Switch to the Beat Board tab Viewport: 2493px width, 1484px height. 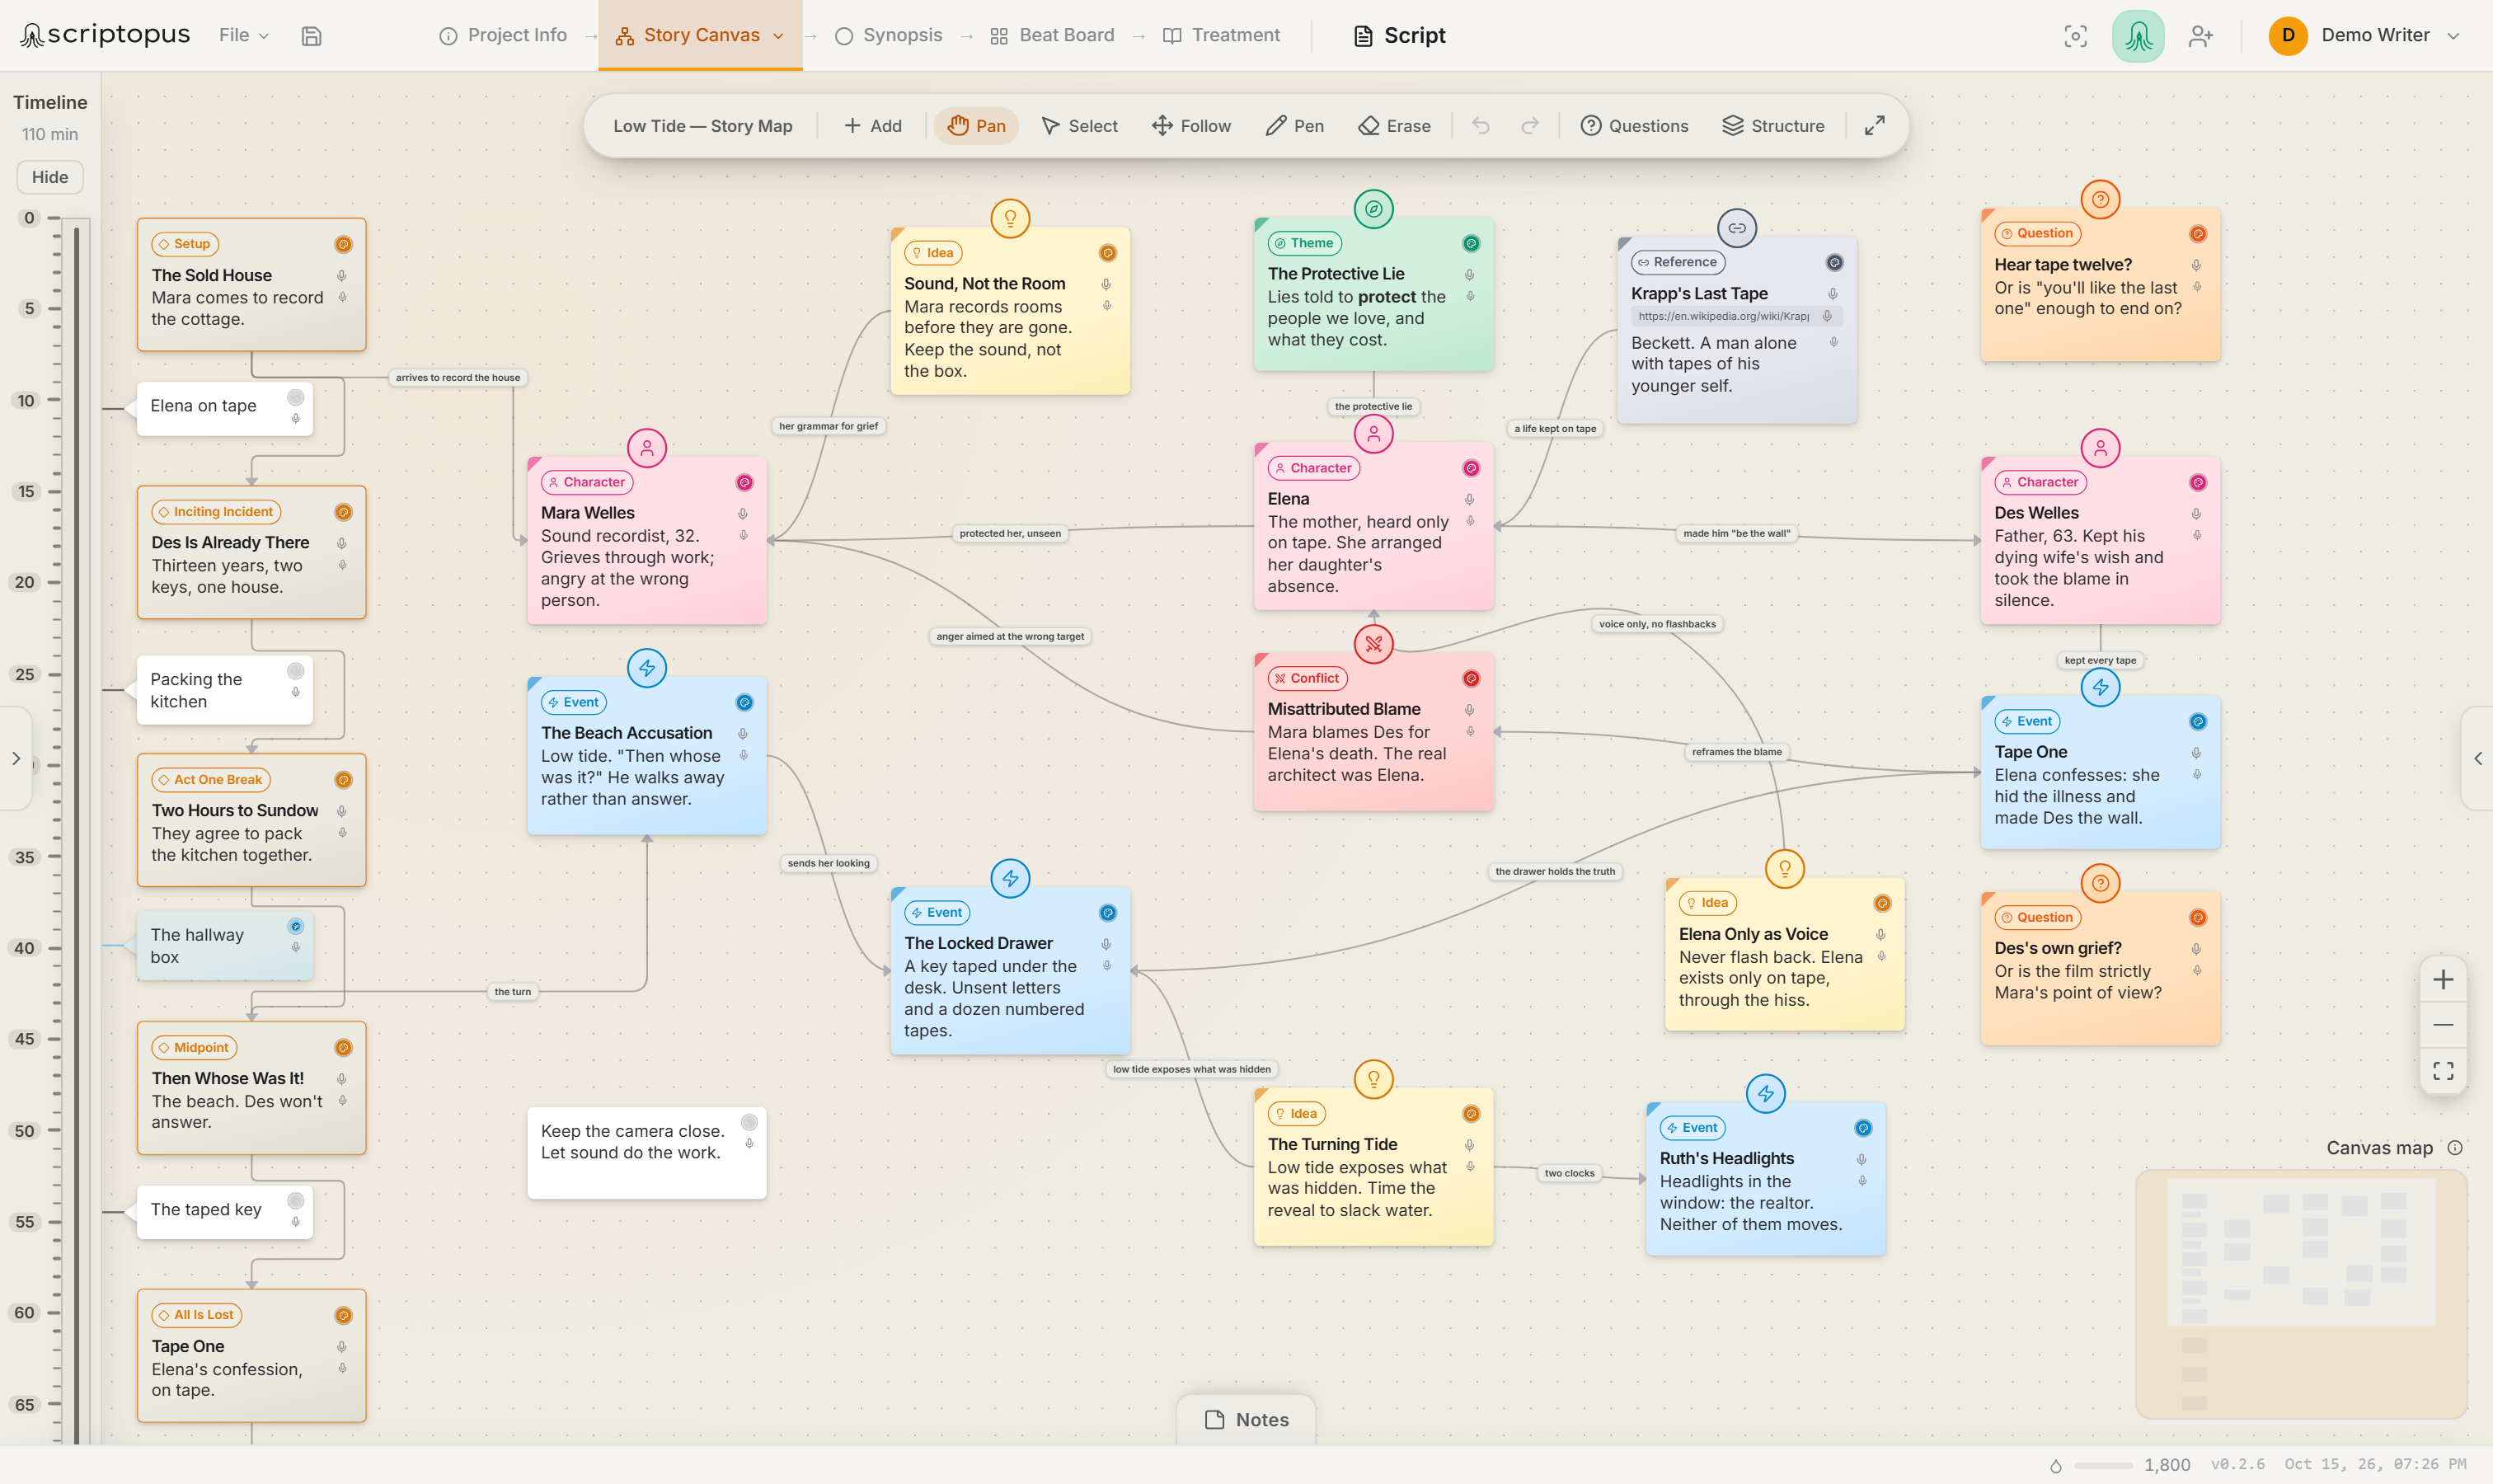(x=1052, y=36)
